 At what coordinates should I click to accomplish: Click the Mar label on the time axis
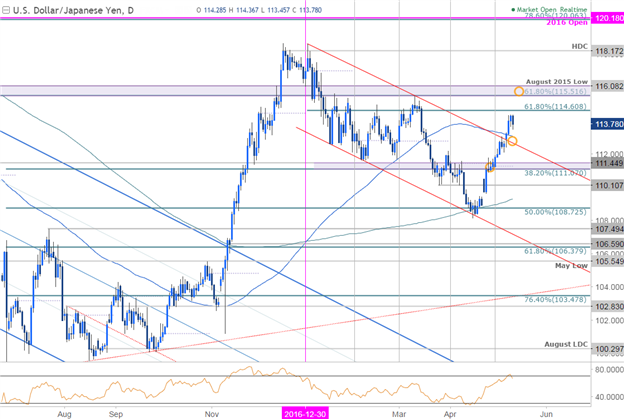(x=399, y=414)
